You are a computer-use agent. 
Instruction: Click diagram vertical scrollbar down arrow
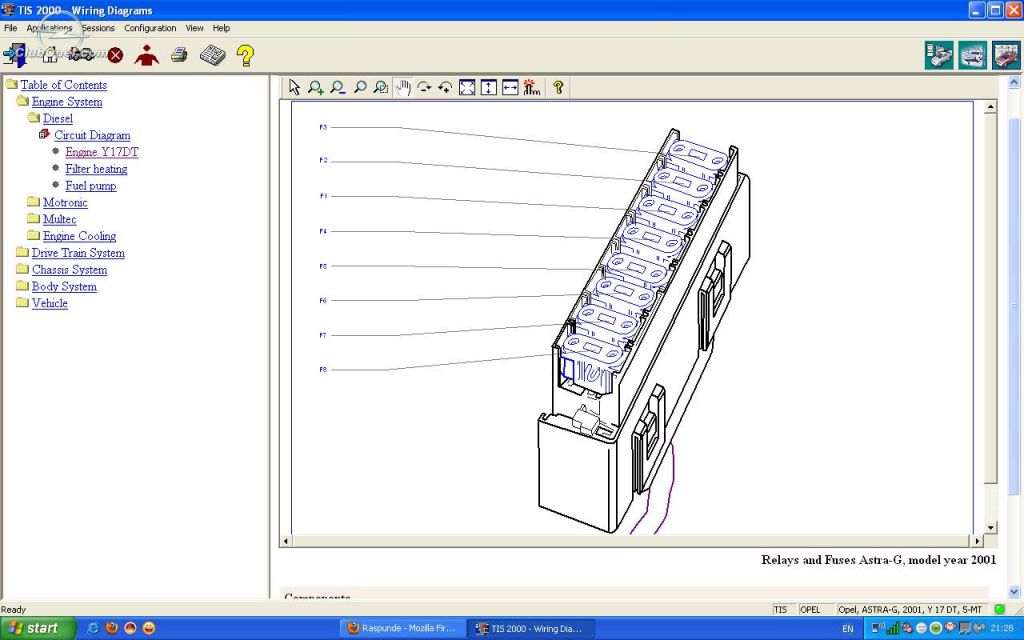click(991, 528)
